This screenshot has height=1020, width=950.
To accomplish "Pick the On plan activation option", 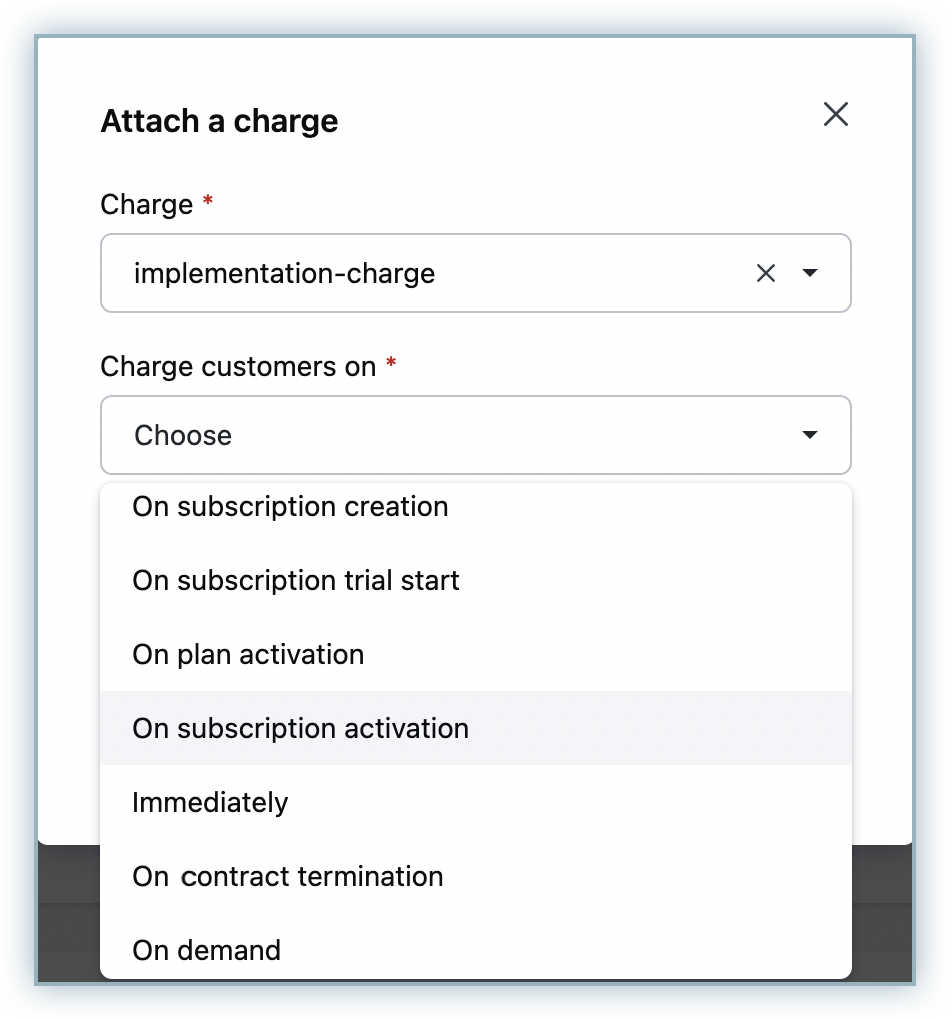I will pyautogui.click(x=248, y=655).
